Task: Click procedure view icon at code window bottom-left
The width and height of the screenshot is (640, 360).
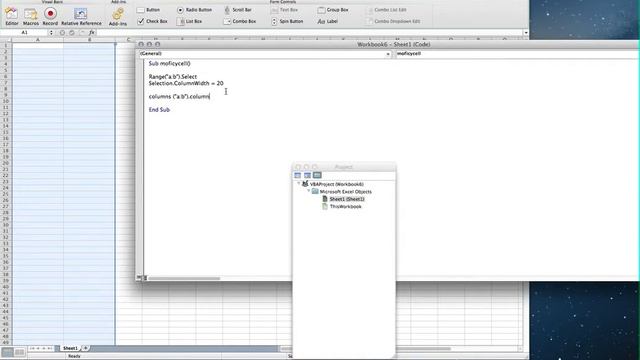Action: [x=139, y=278]
